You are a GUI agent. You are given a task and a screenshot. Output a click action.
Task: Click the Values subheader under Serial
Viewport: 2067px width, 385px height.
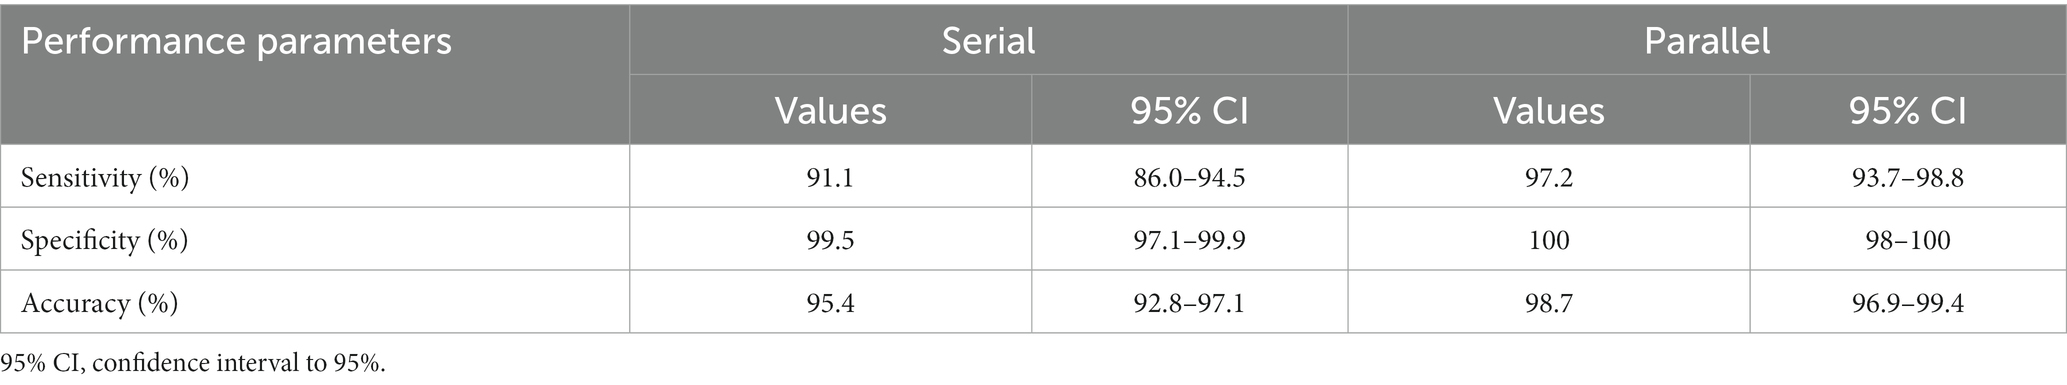[x=830, y=110]
